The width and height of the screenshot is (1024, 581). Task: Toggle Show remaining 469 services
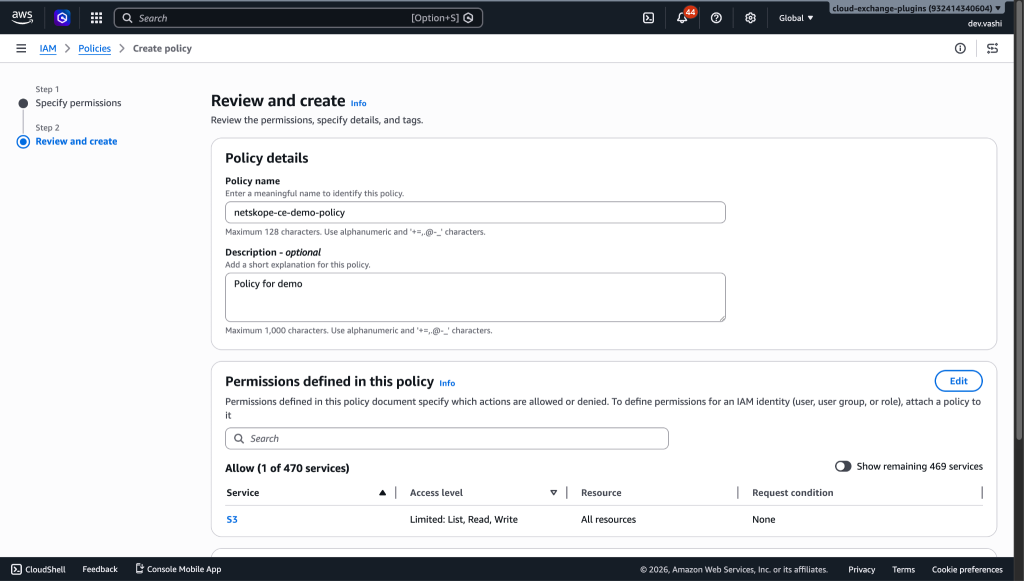point(842,466)
